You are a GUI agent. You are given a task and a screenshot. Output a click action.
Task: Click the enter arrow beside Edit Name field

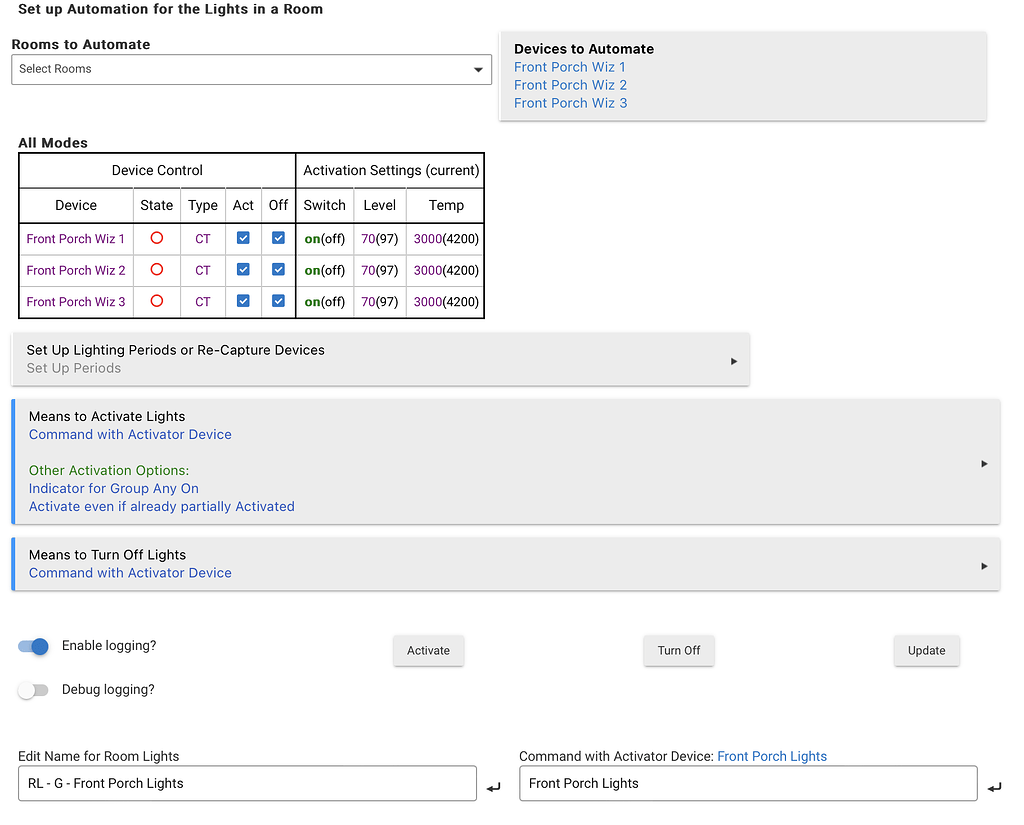pyautogui.click(x=493, y=788)
